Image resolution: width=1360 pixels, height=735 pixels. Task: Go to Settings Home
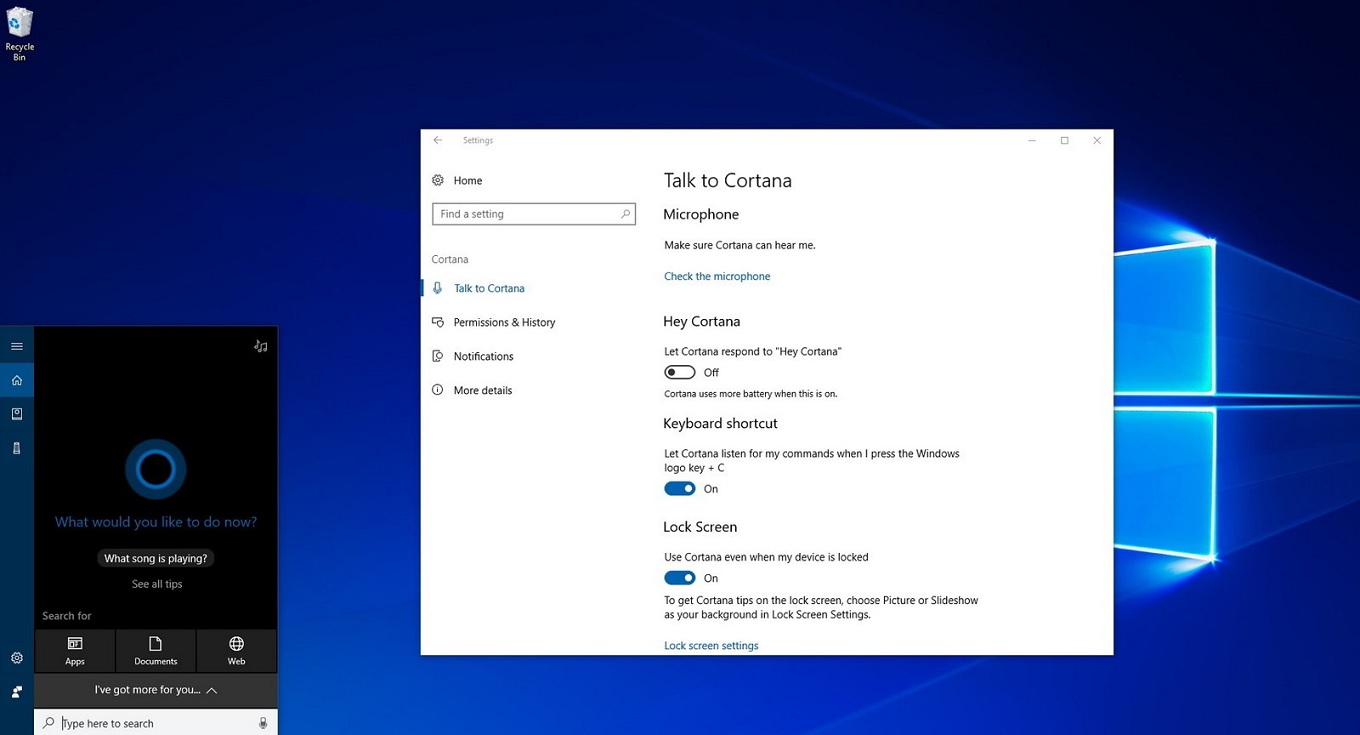(x=468, y=180)
